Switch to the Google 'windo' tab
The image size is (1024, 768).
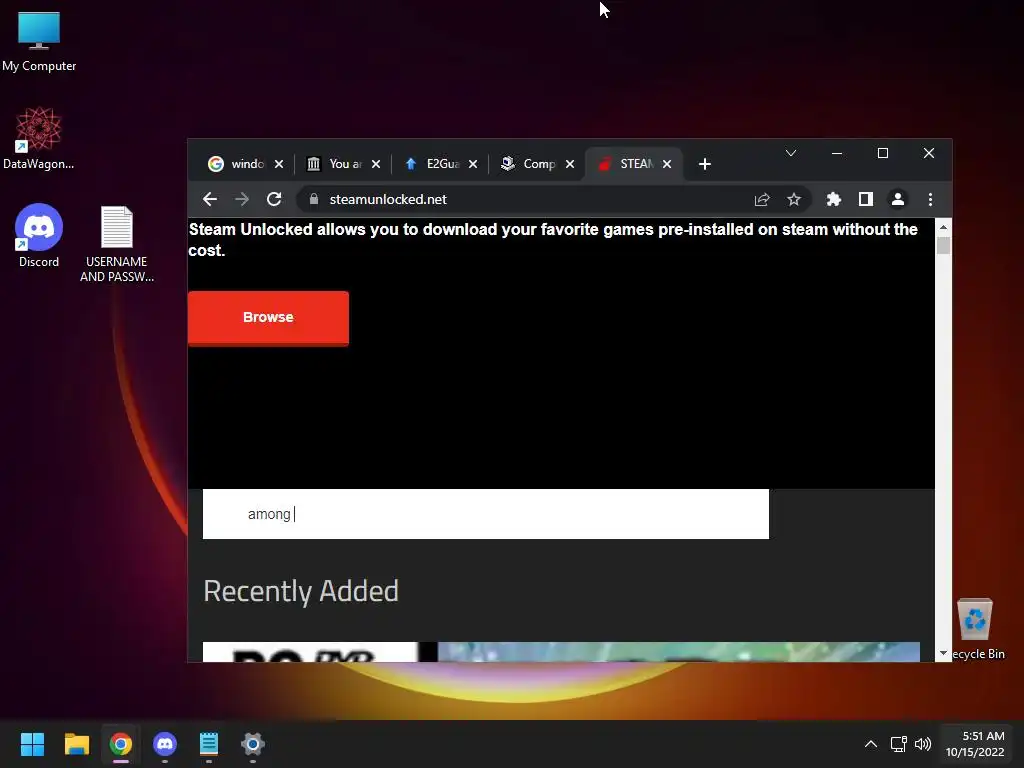[236, 164]
